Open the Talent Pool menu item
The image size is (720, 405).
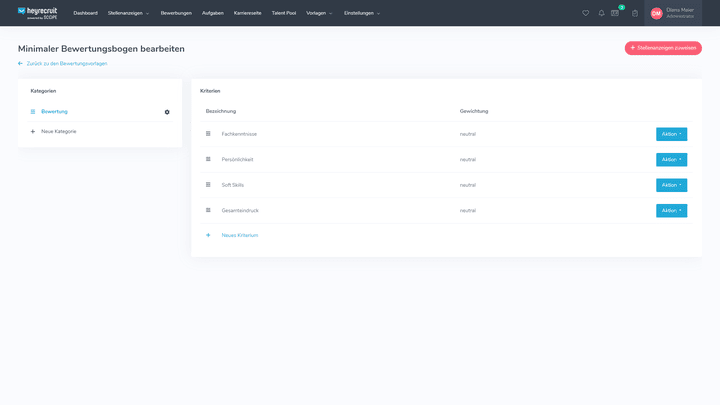(x=284, y=13)
